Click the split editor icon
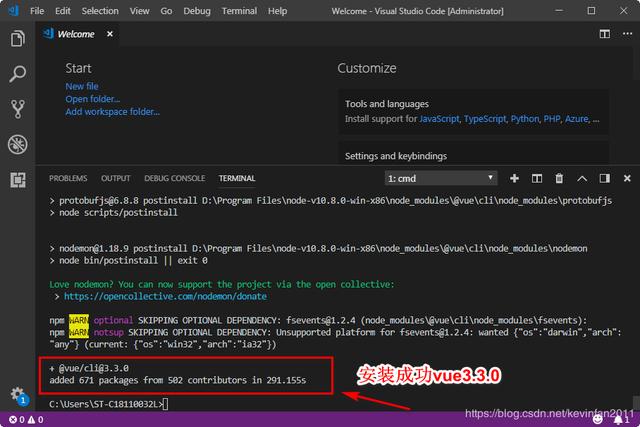The image size is (640, 427). 605,34
